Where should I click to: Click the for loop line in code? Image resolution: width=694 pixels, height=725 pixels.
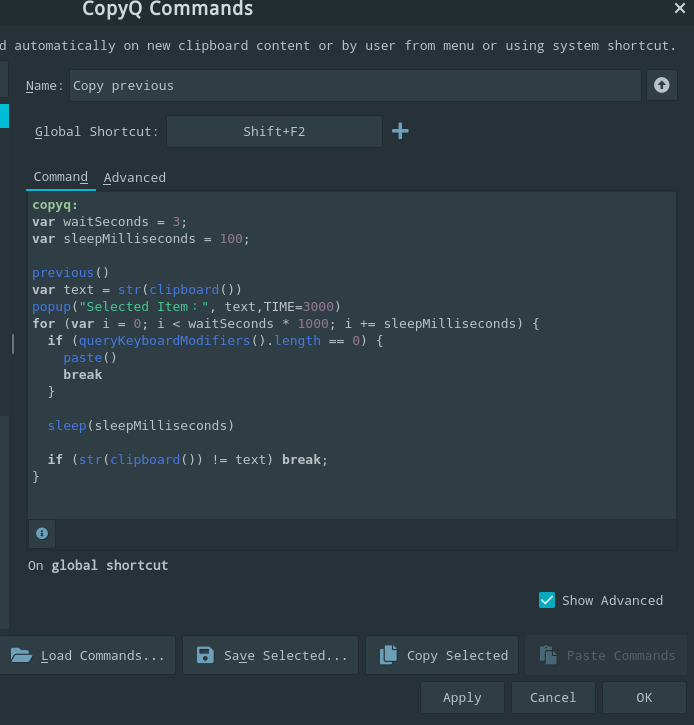click(286, 324)
